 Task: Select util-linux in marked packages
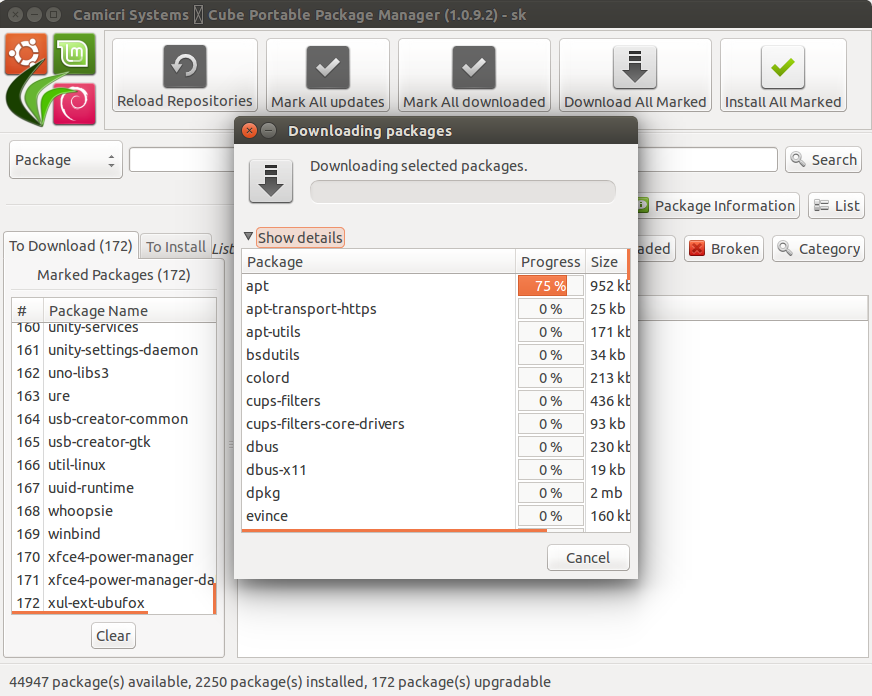[x=113, y=465]
